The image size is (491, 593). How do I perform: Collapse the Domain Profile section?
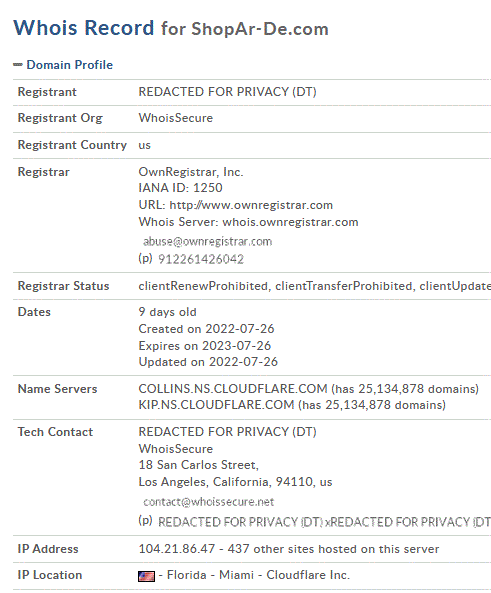18,65
